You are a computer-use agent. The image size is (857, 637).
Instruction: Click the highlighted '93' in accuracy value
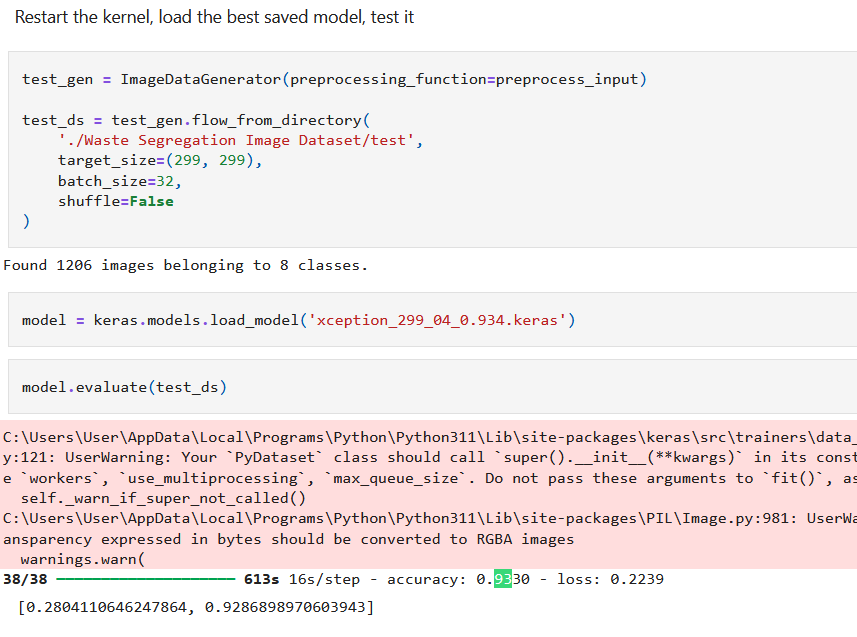pyautogui.click(x=502, y=579)
